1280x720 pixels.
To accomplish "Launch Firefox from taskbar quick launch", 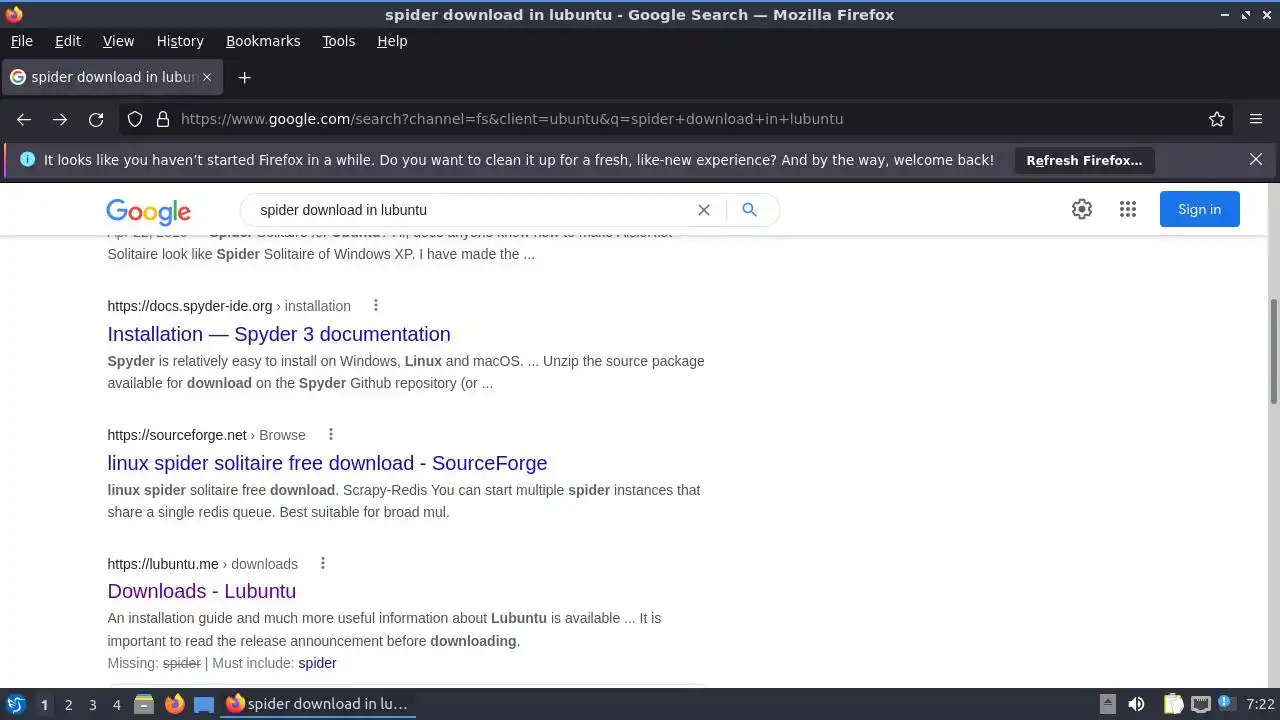I will coord(174,704).
